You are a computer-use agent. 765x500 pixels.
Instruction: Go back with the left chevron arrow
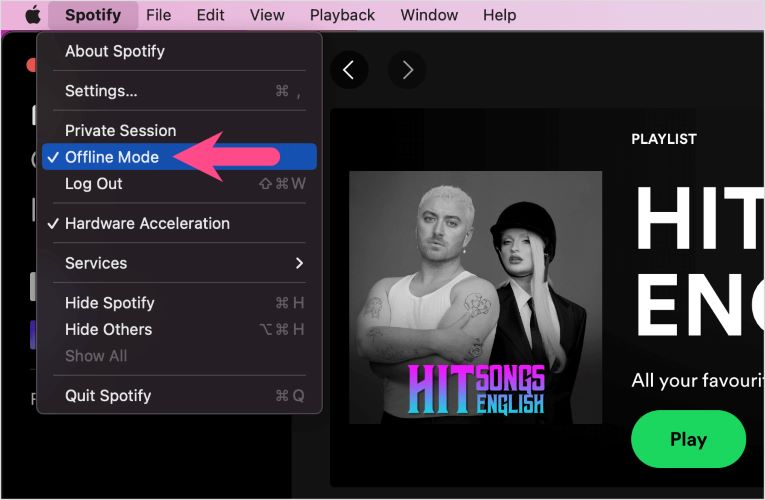pos(348,70)
